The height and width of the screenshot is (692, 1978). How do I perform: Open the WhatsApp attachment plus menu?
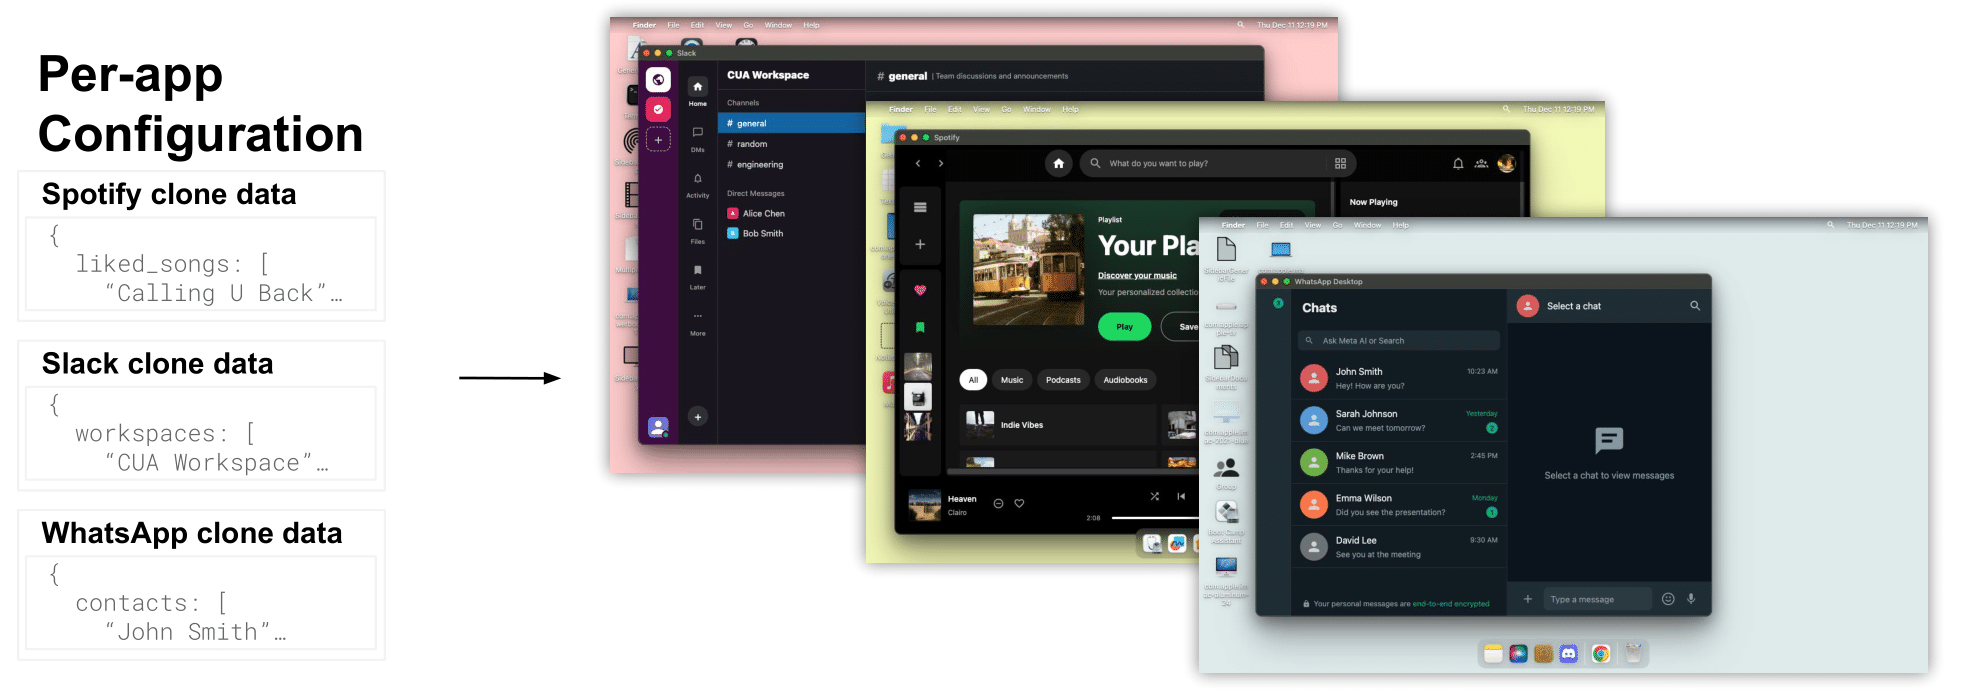pos(1527,599)
